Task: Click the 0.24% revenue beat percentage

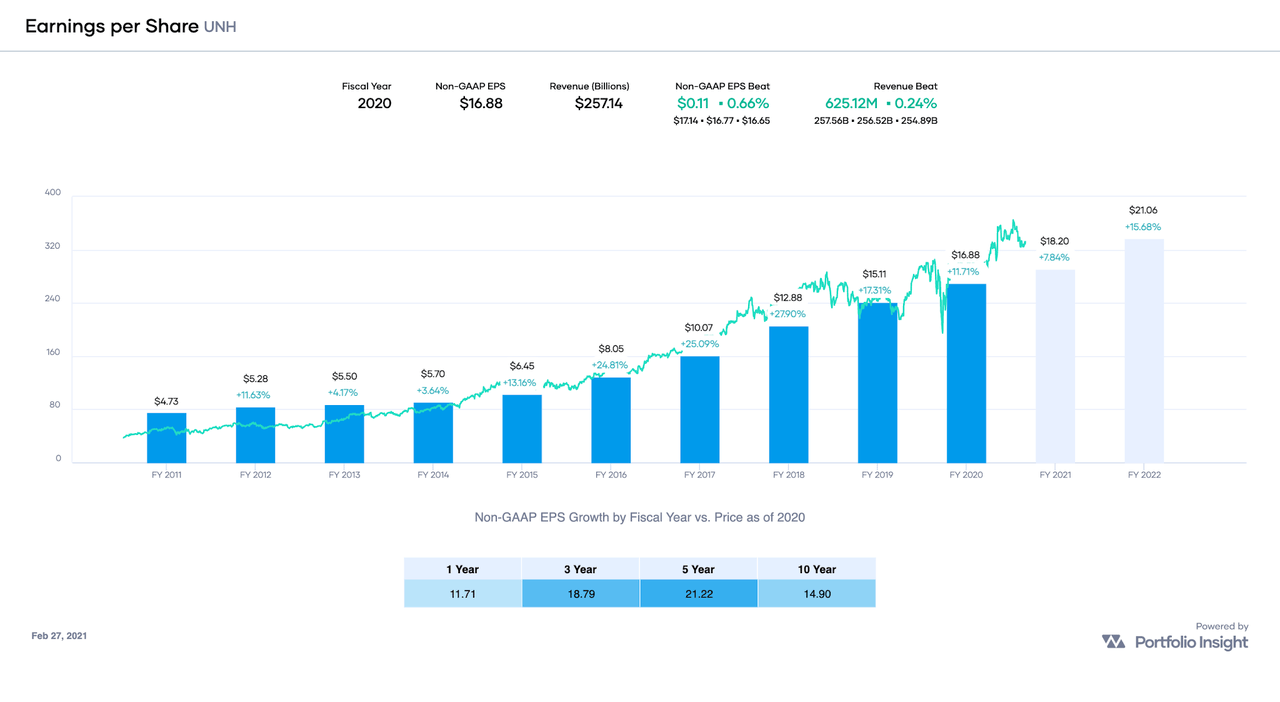Action: coord(916,103)
